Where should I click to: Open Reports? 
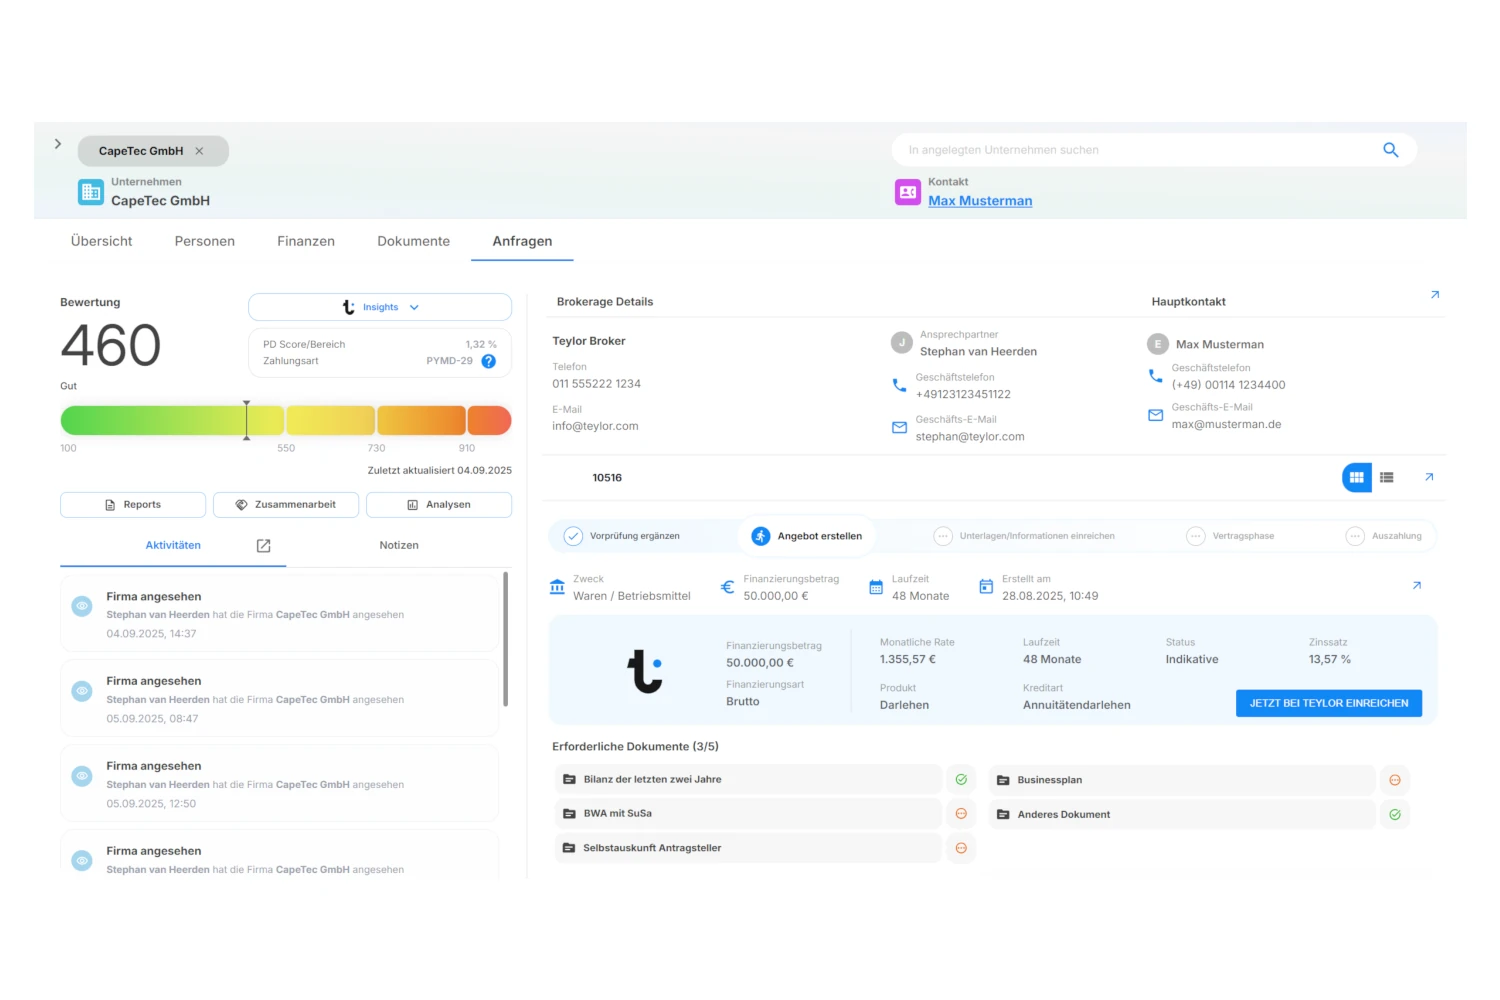(133, 505)
